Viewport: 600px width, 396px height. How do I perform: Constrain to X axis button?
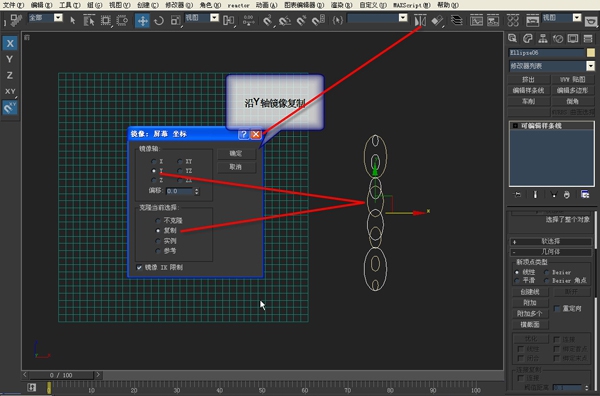pos(10,43)
